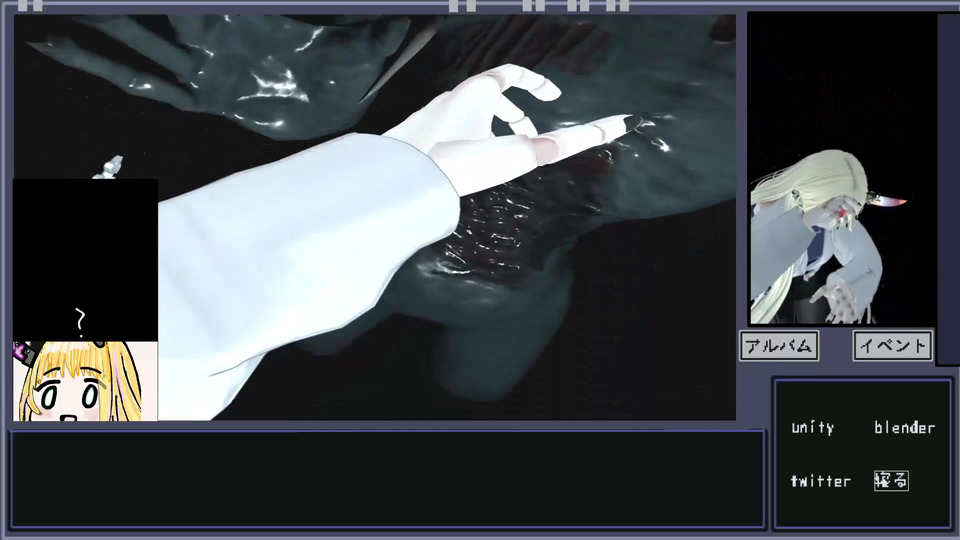The height and width of the screenshot is (540, 960).
Task: Click the question mark above portrait
Action: pyautogui.click(x=80, y=323)
